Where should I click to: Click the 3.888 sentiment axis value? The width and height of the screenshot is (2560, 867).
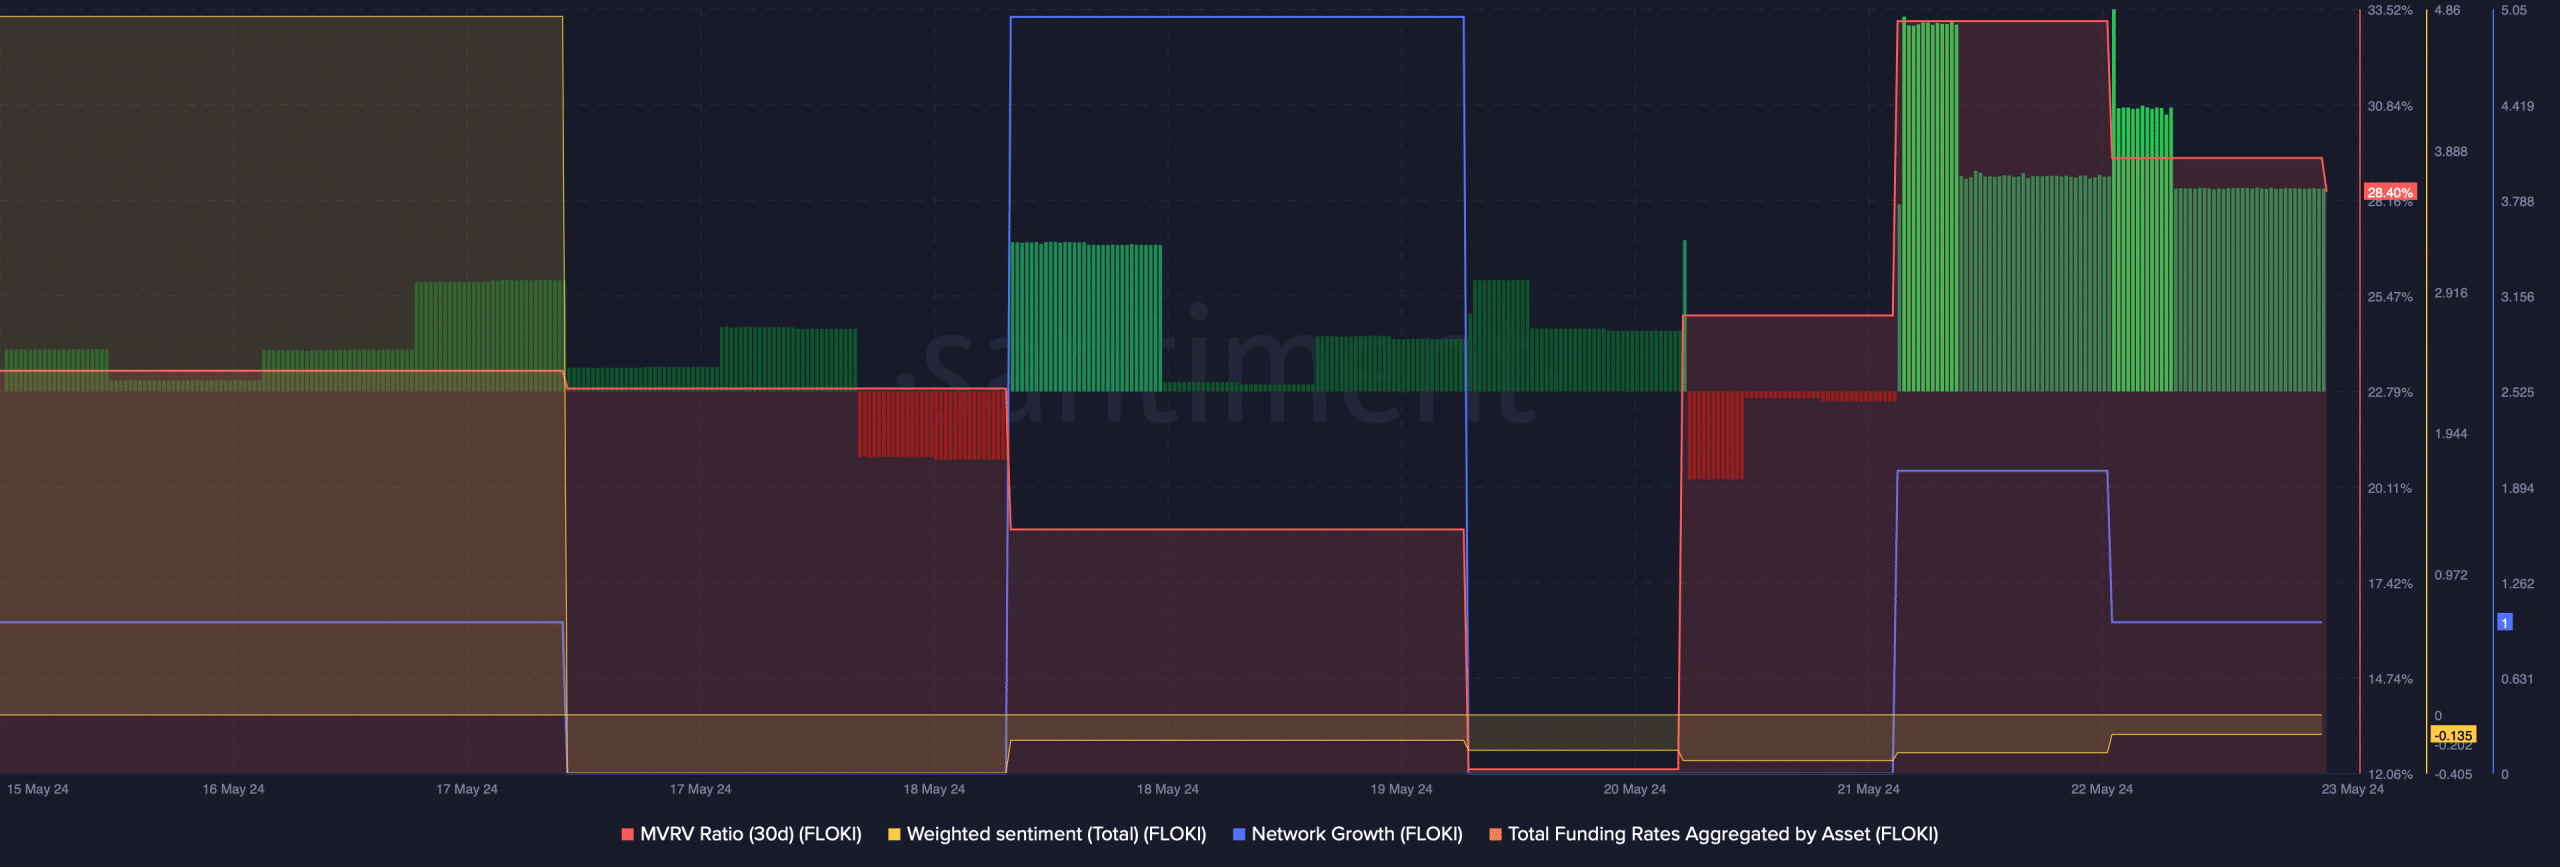2451,151
